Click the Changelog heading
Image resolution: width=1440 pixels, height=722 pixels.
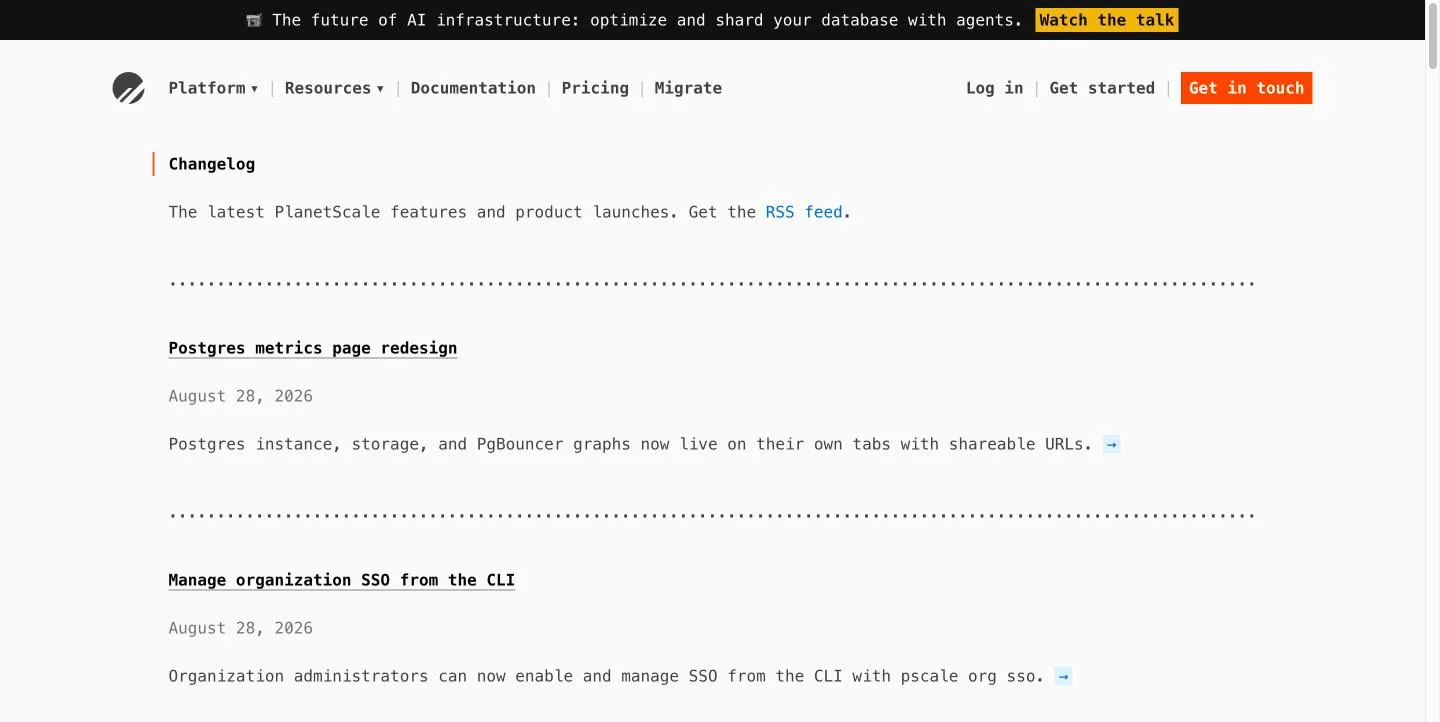[x=212, y=164]
